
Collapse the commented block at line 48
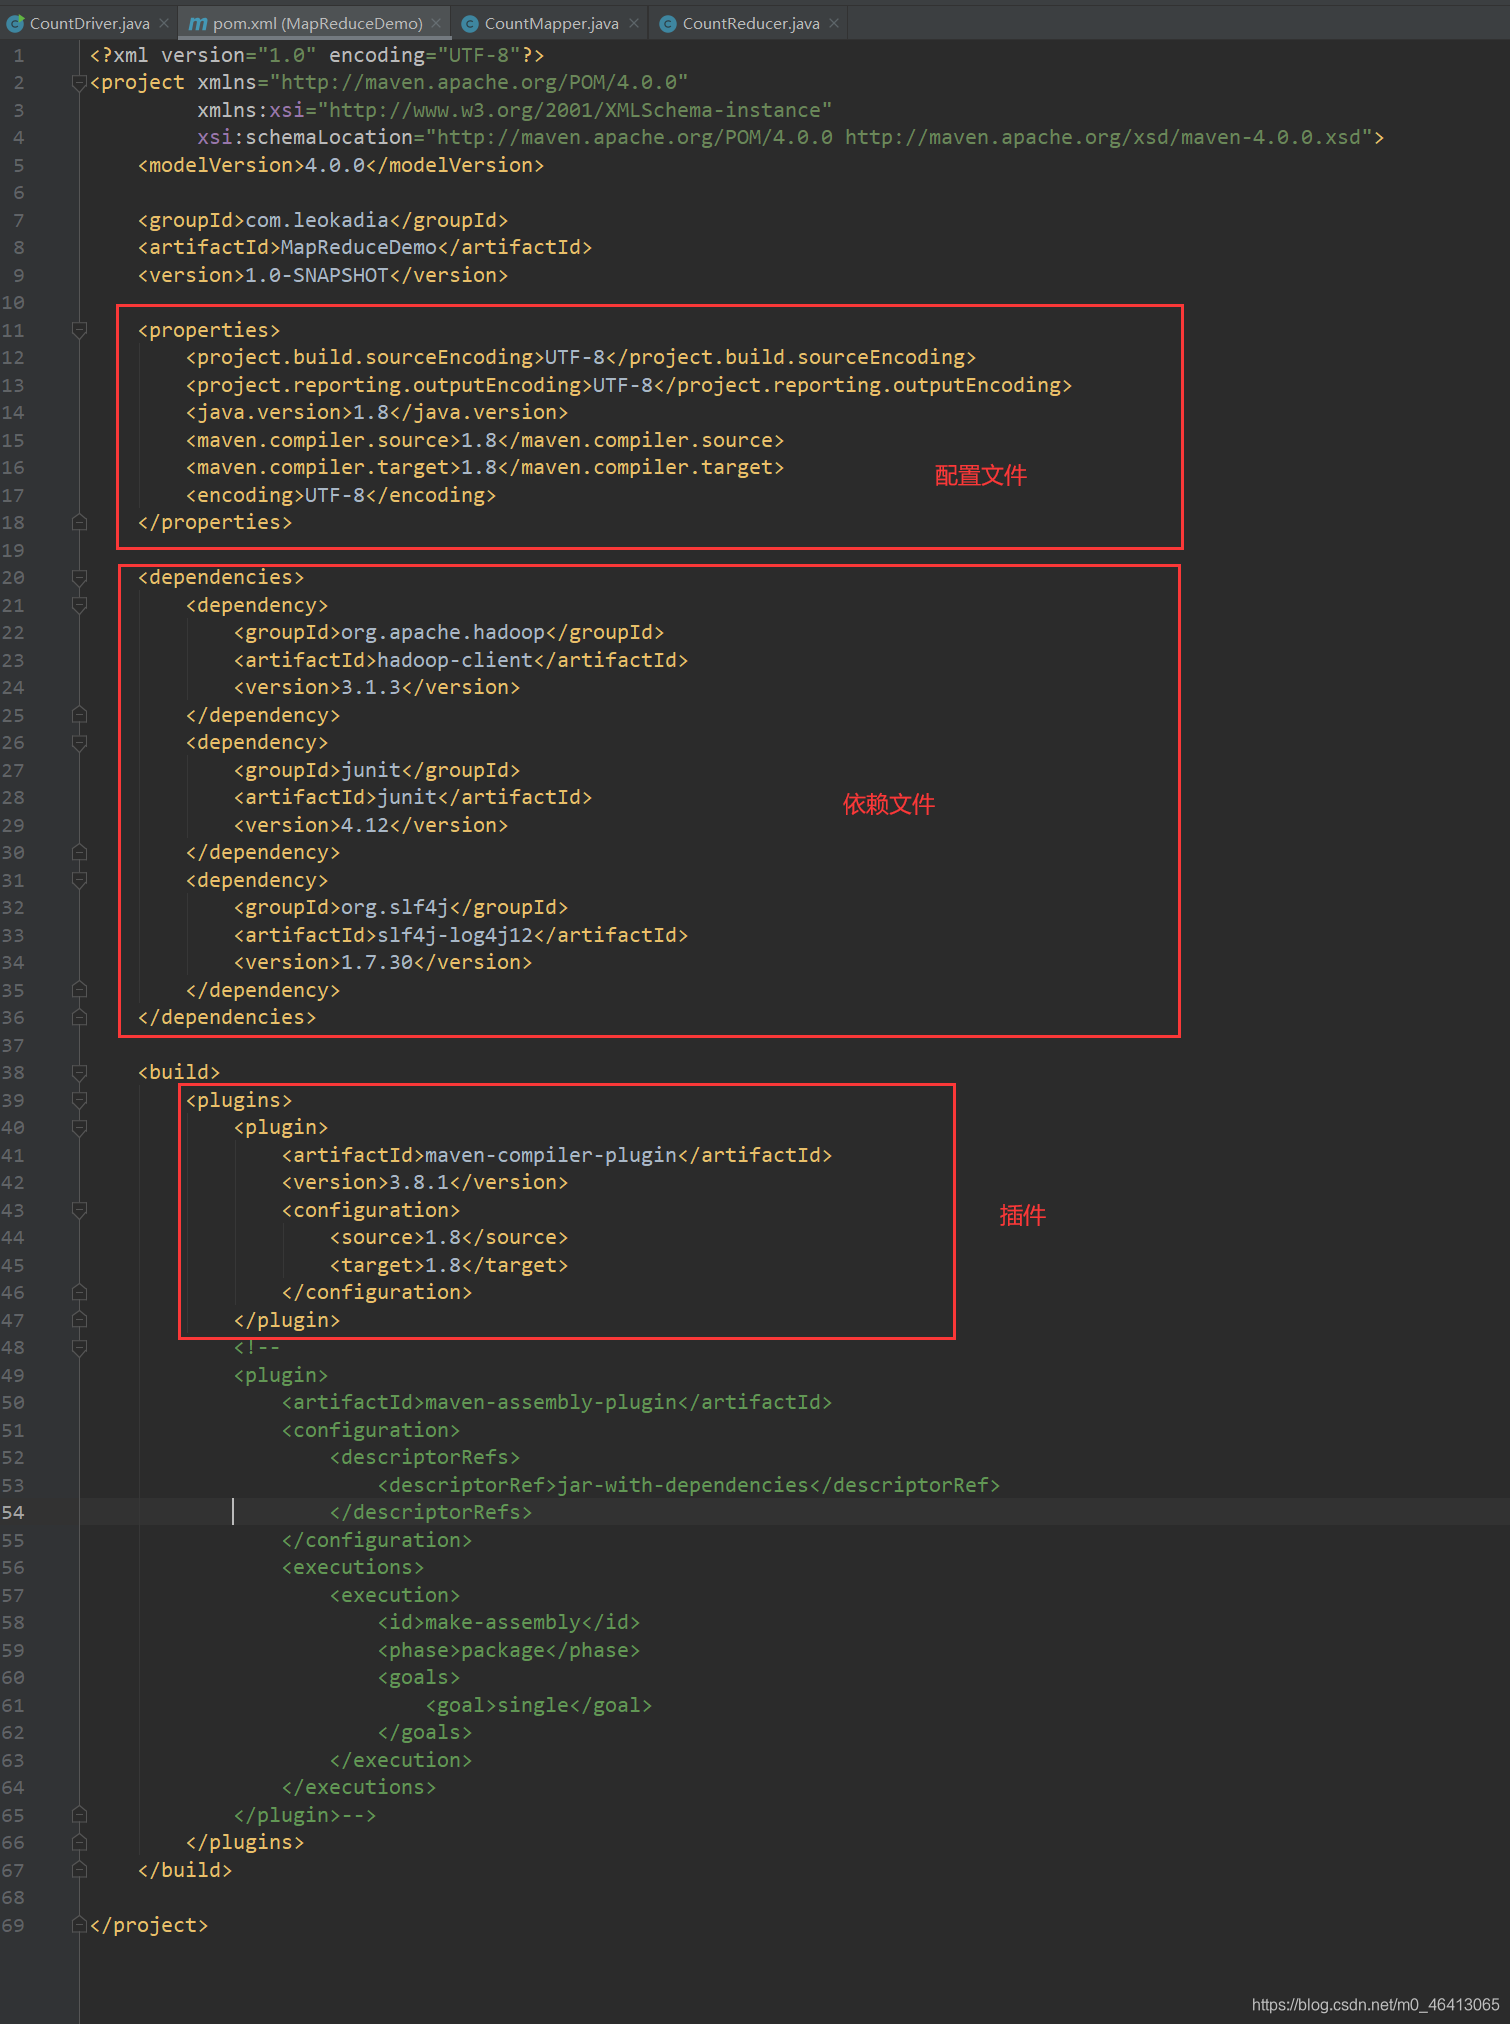click(x=79, y=1347)
